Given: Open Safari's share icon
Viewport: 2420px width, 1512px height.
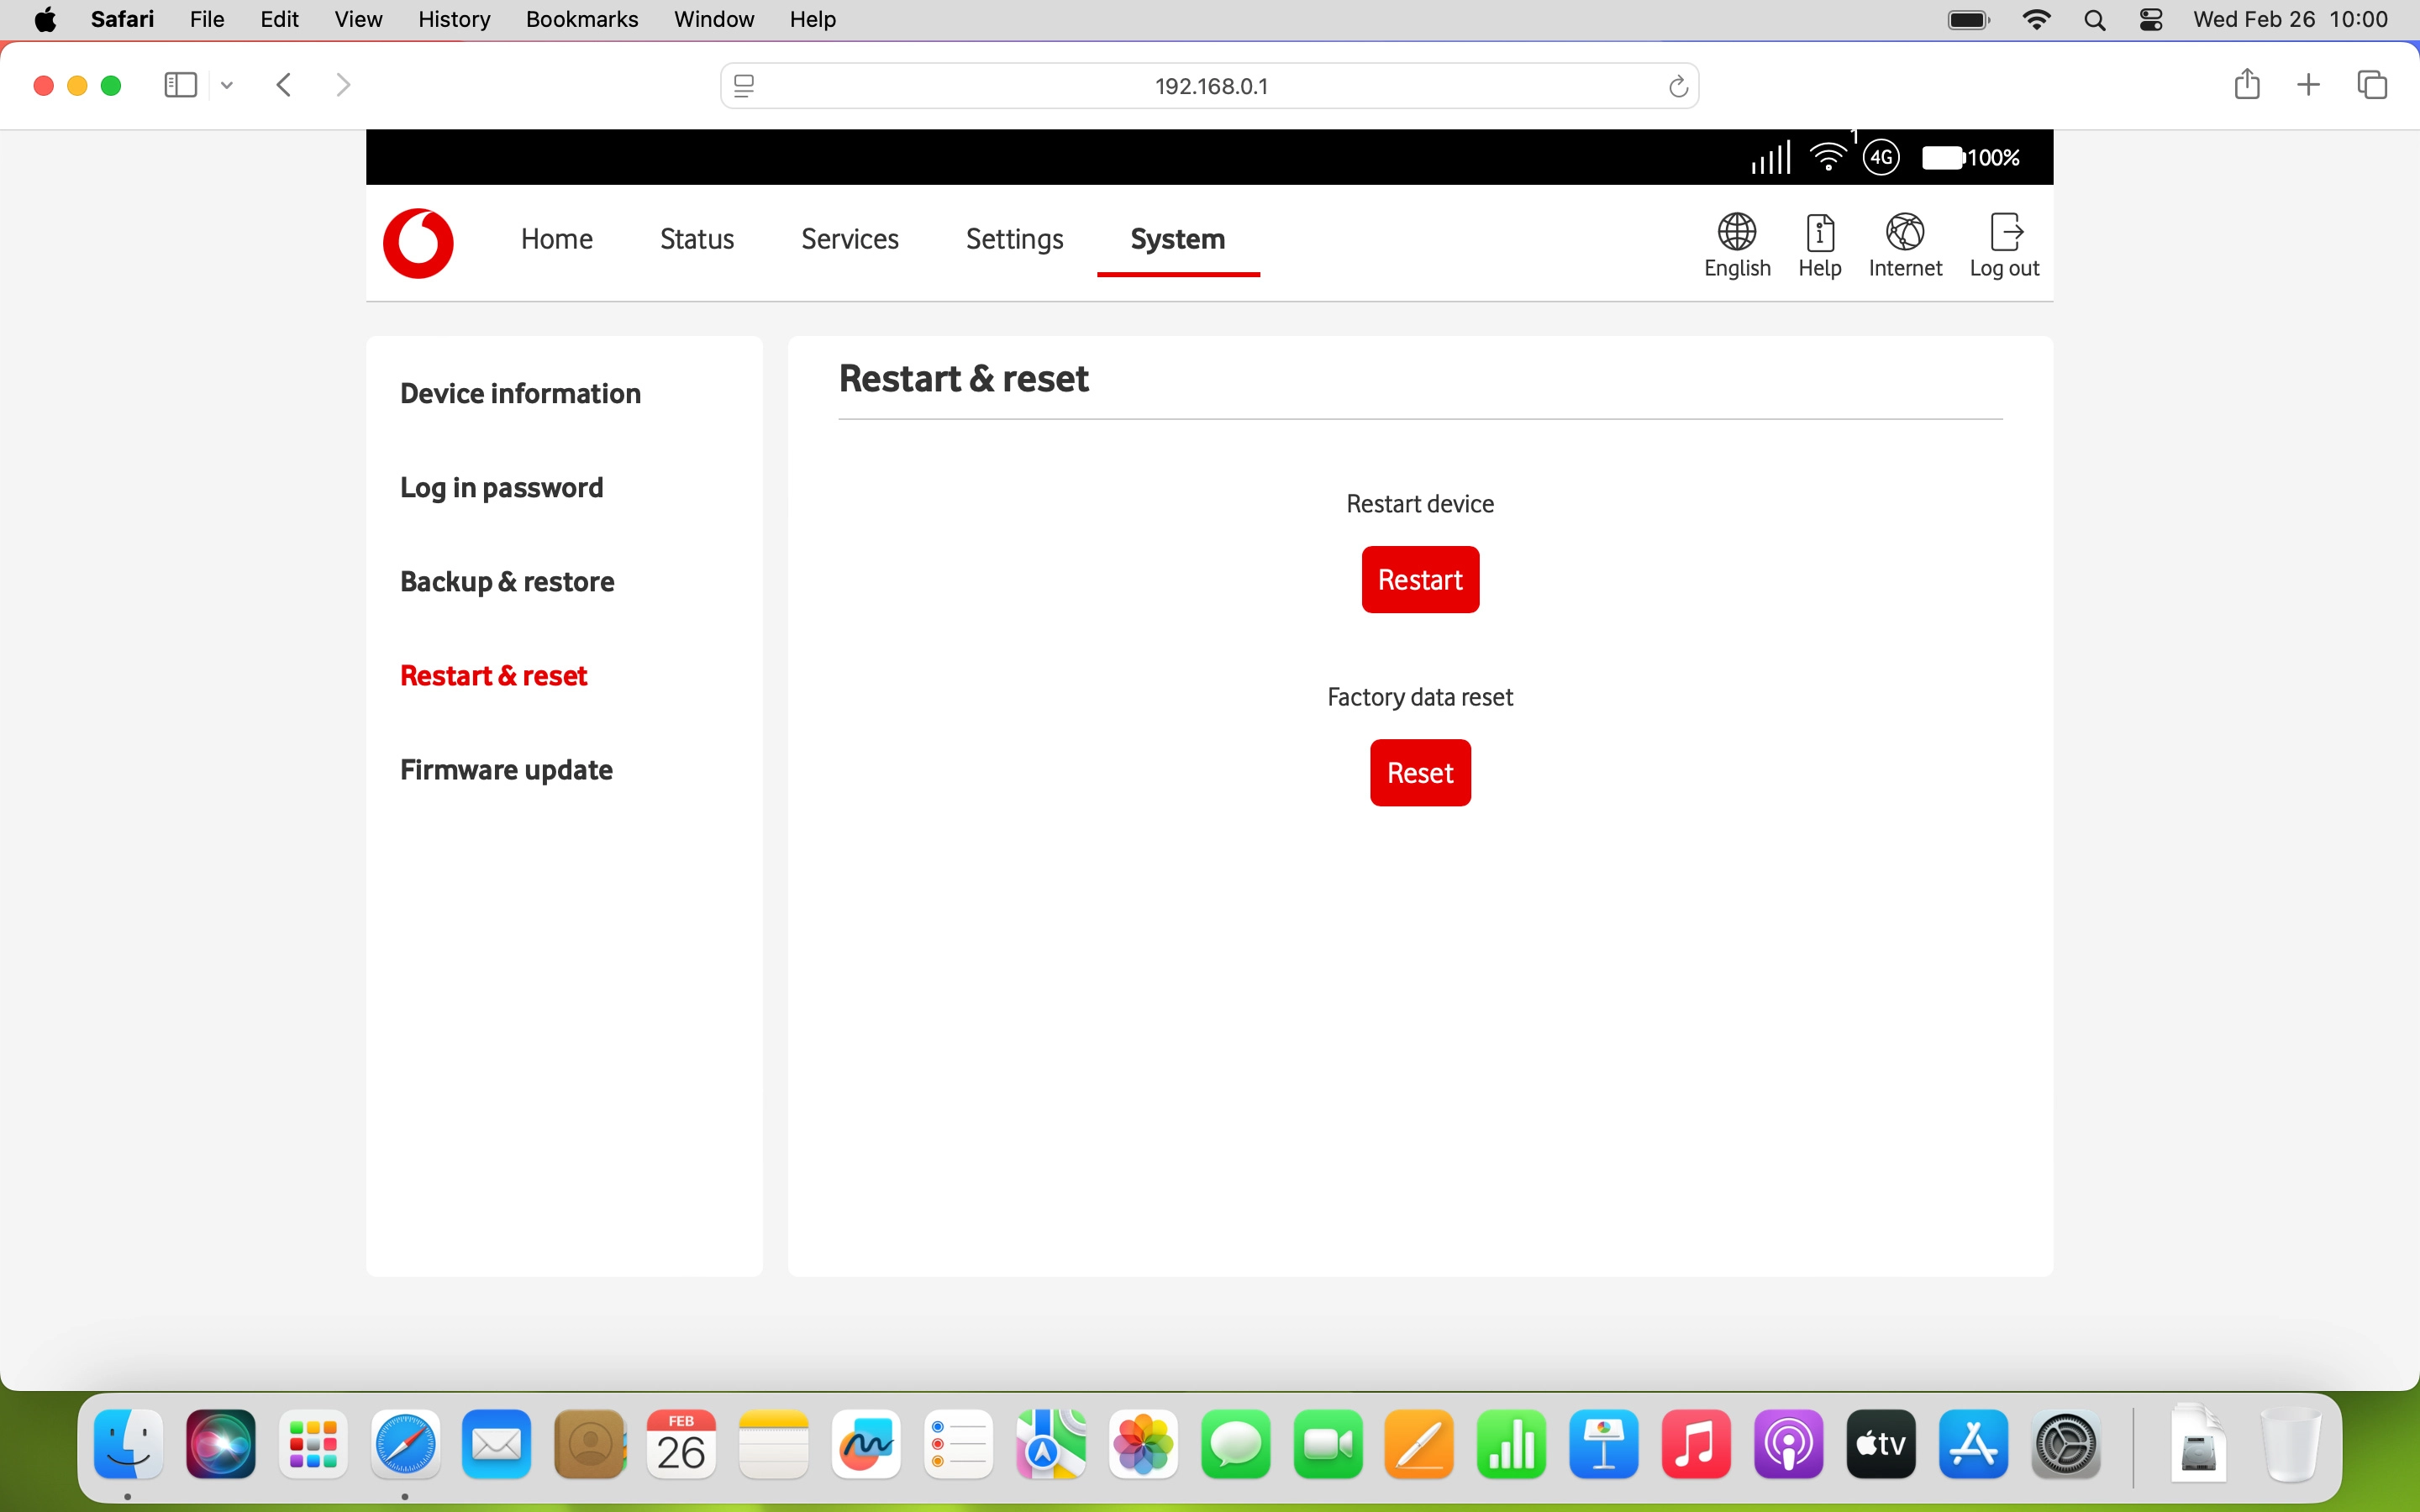Looking at the screenshot, I should coord(2246,85).
